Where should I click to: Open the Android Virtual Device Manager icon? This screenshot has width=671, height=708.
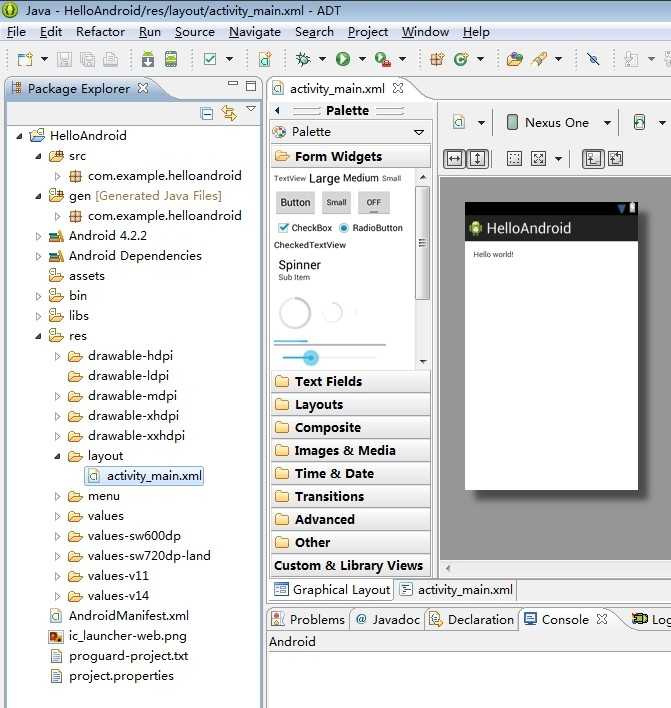point(171,59)
